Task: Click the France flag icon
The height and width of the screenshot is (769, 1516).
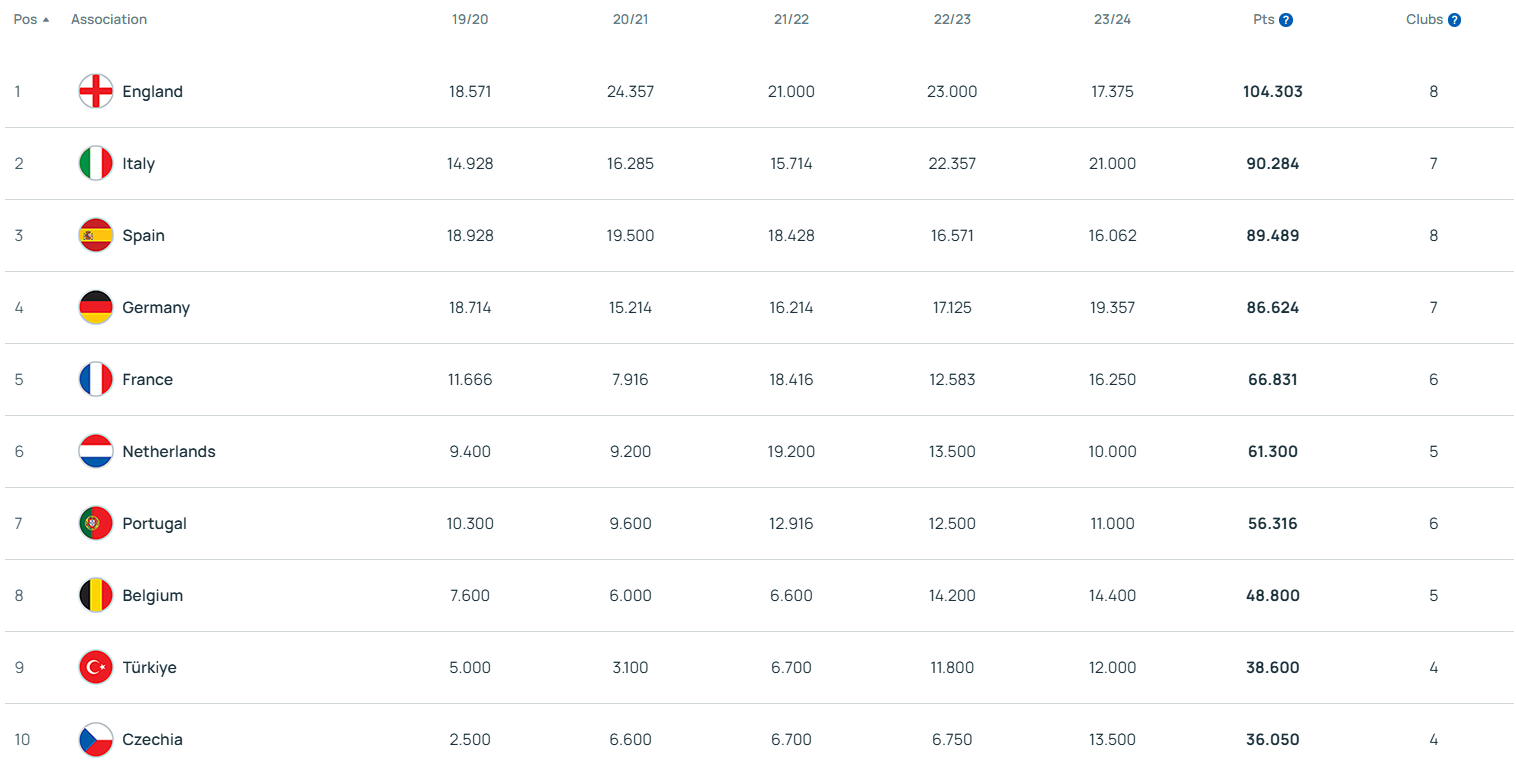Action: pos(95,379)
